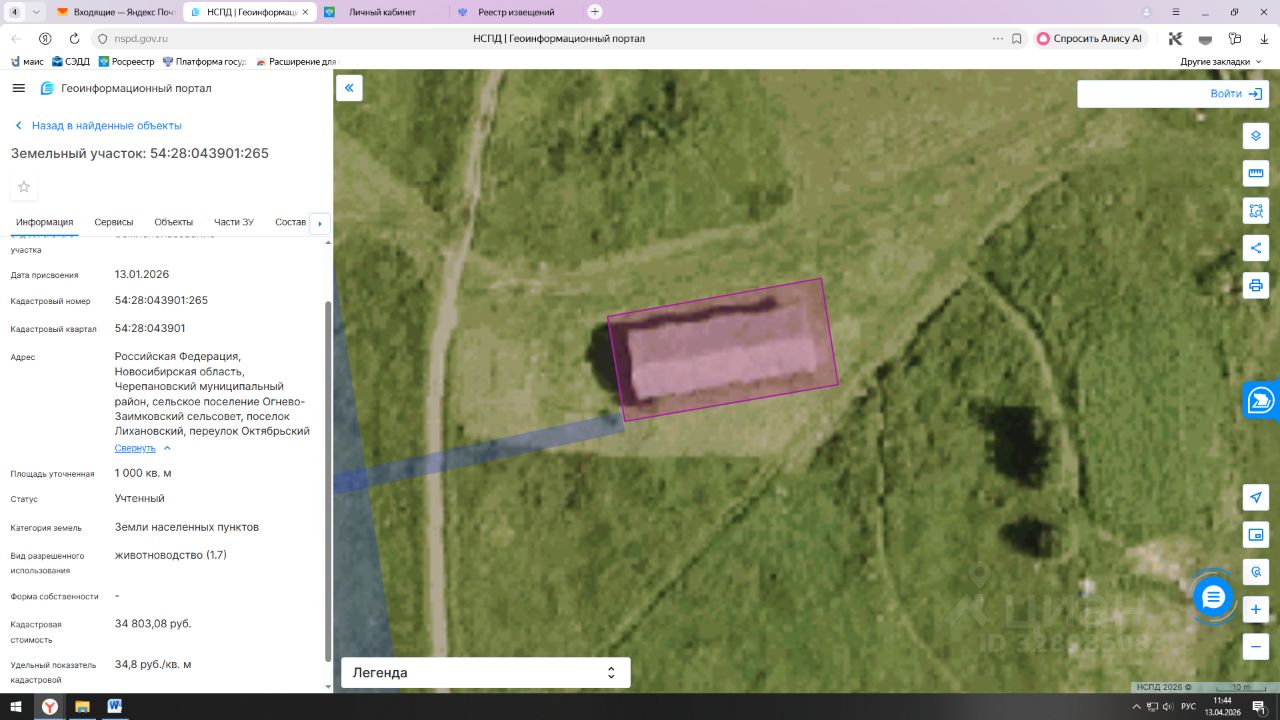The height and width of the screenshot is (720, 1280).
Task: Switch to the Объекты tab
Action: pyautogui.click(x=174, y=222)
